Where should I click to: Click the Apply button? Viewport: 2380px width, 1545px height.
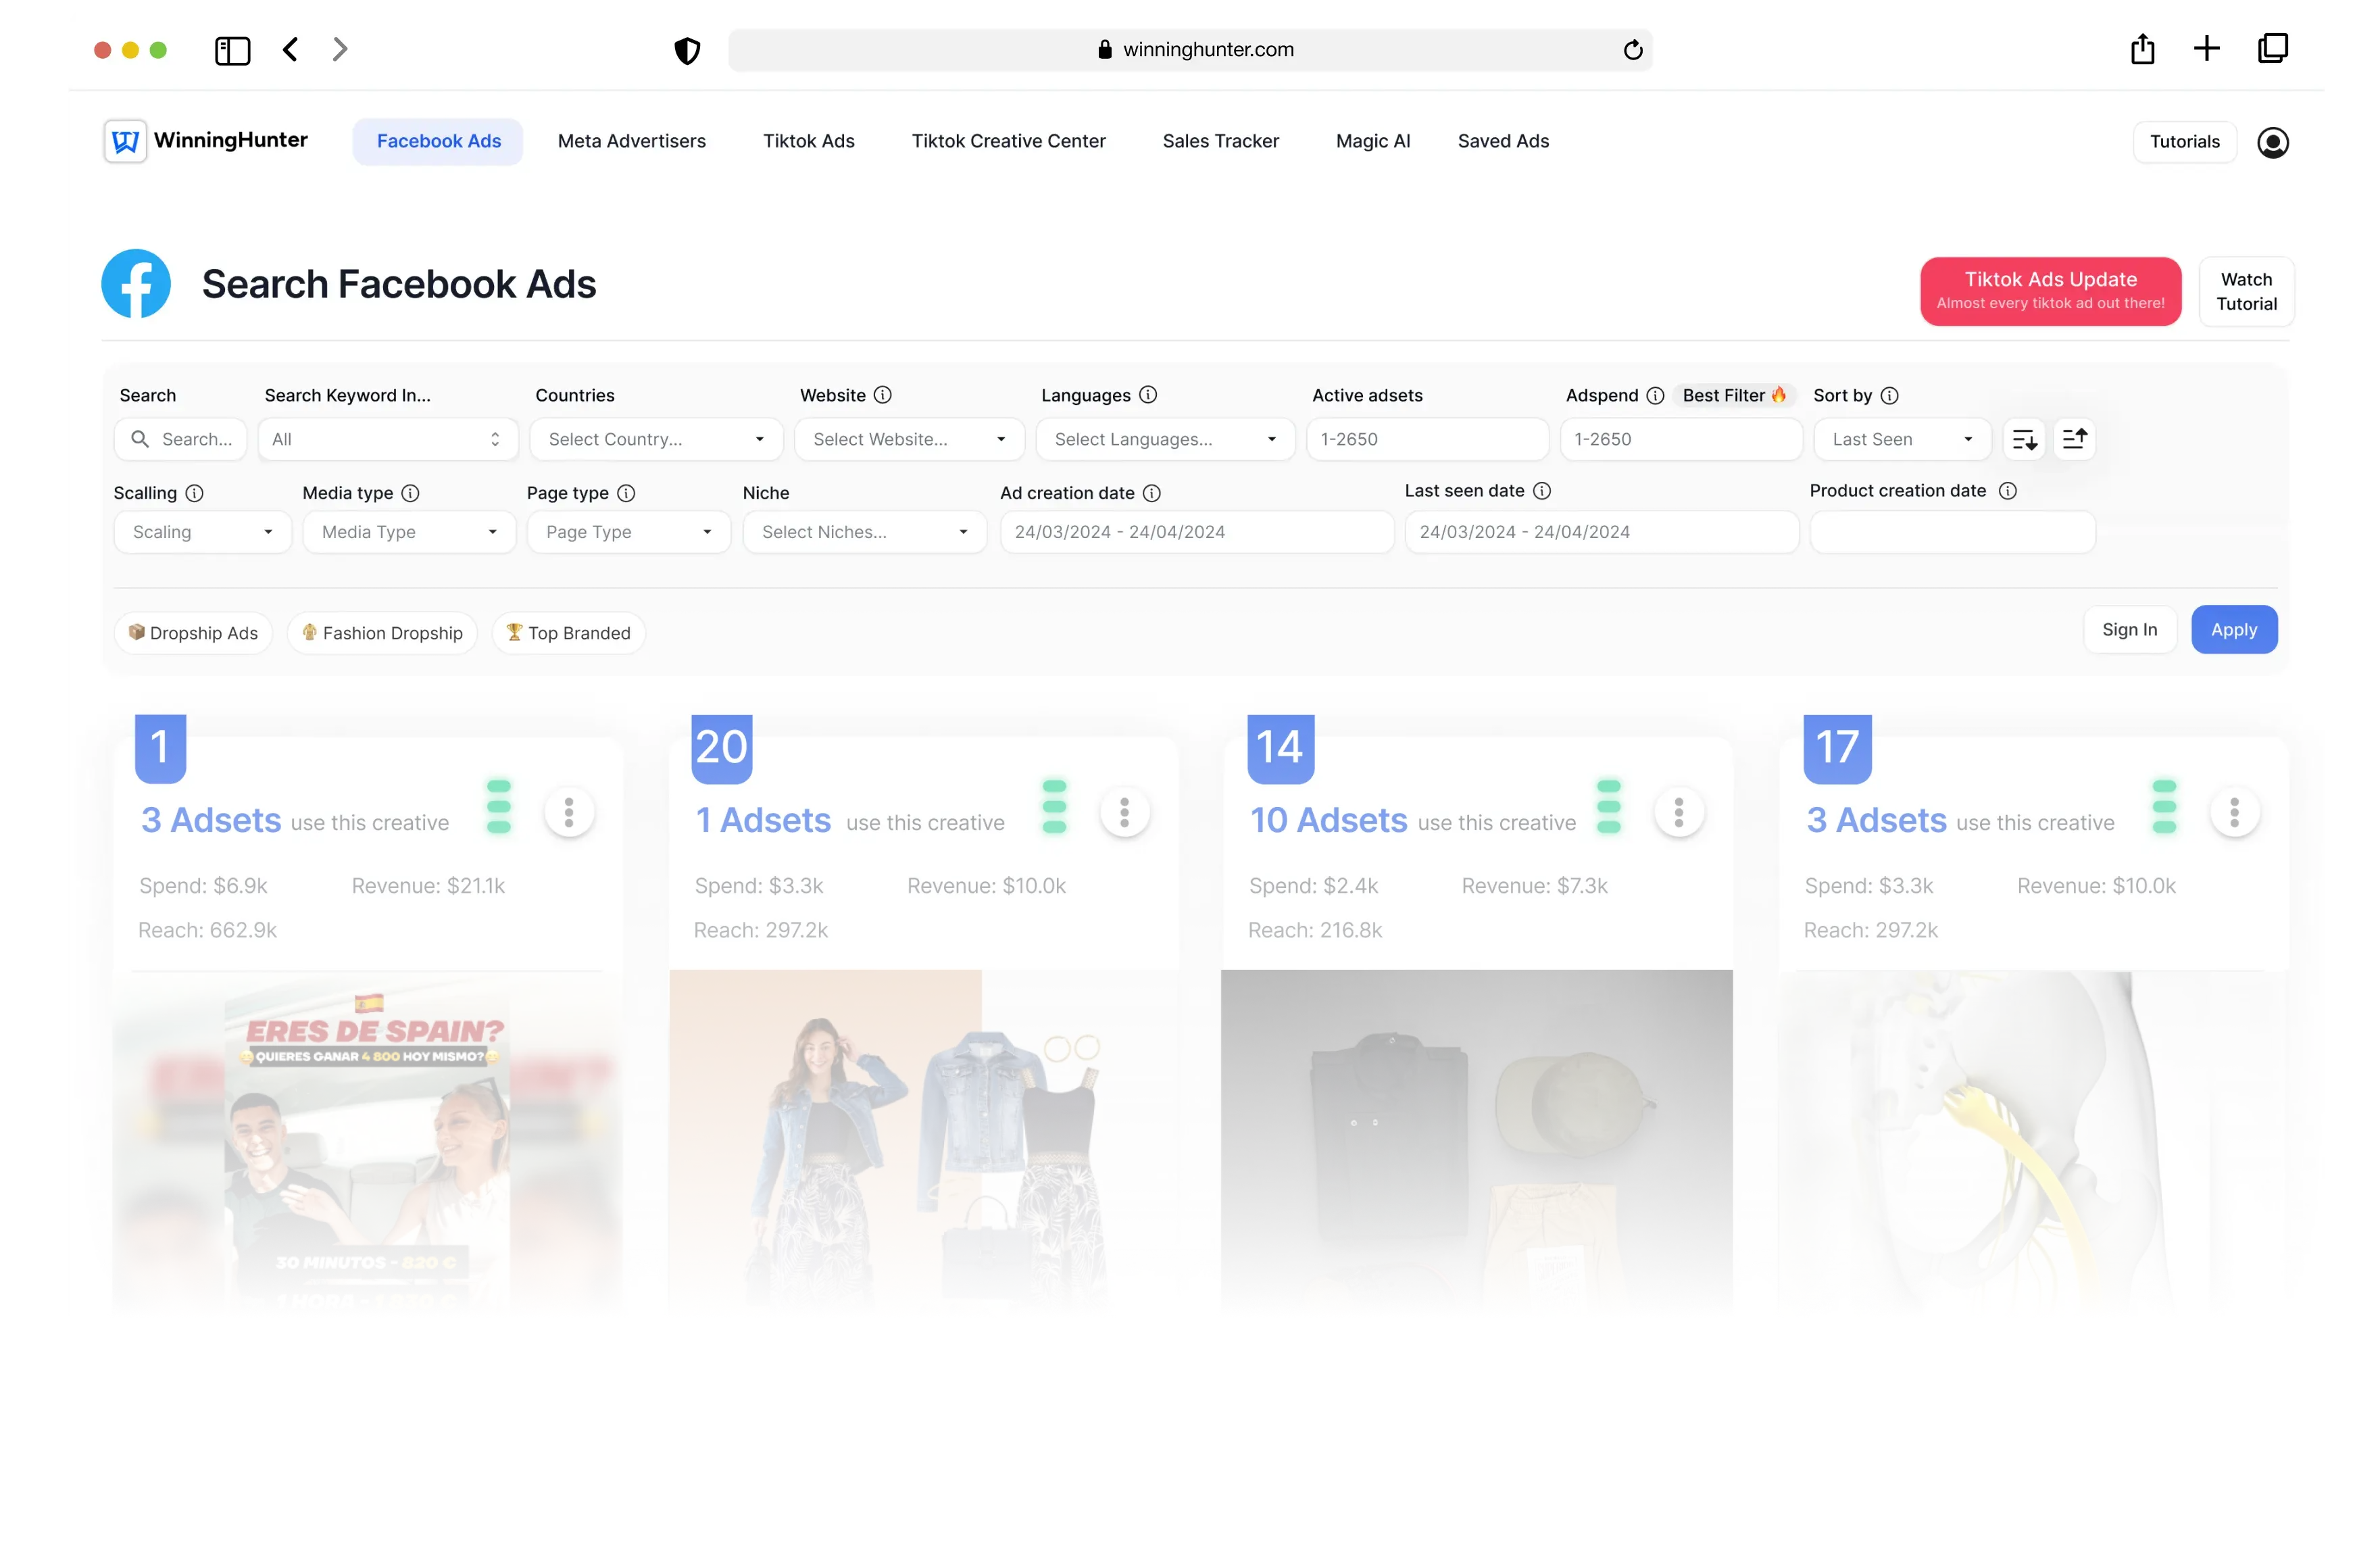pyautogui.click(x=2234, y=629)
